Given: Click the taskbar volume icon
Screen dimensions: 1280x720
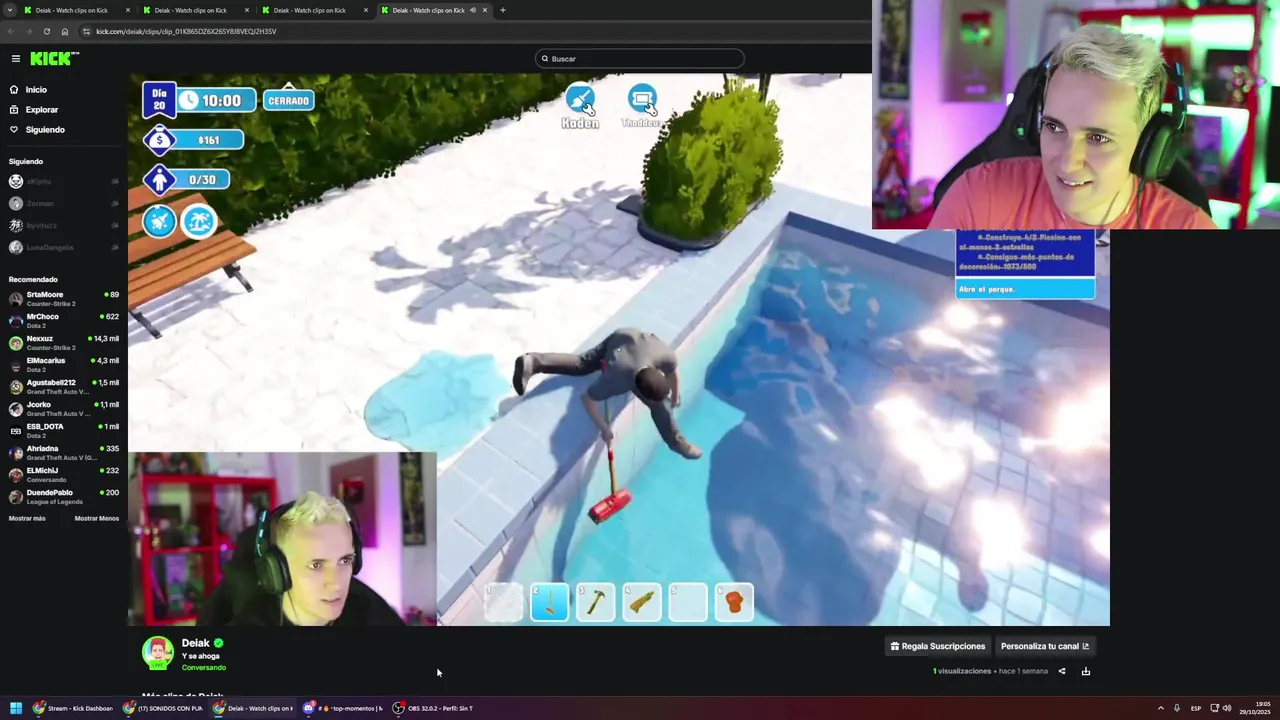Looking at the screenshot, I should [1227, 708].
